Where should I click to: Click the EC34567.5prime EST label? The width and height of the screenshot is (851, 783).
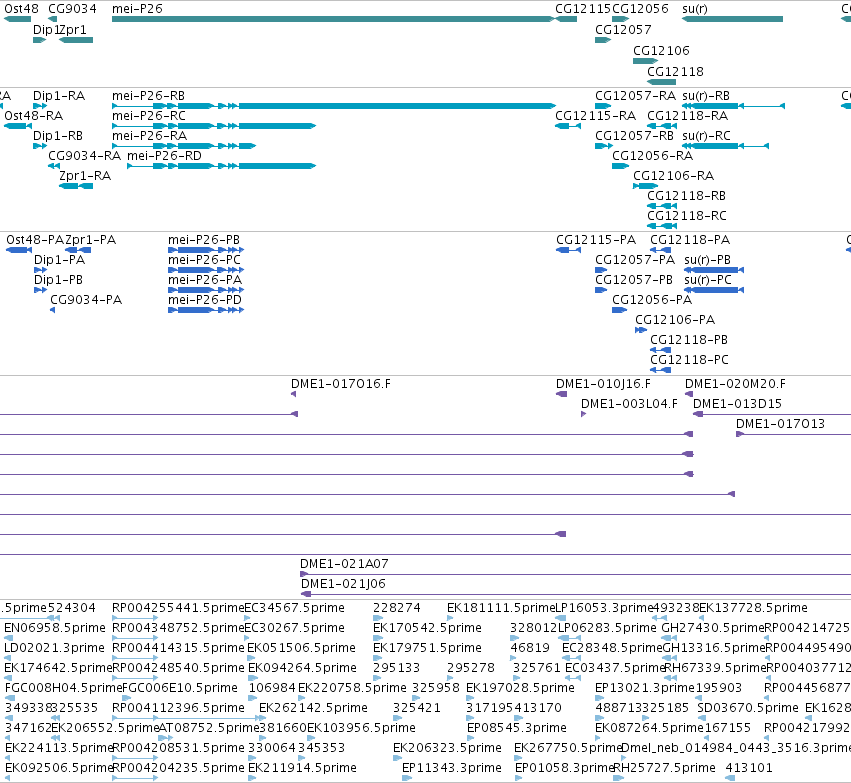click(x=294, y=608)
